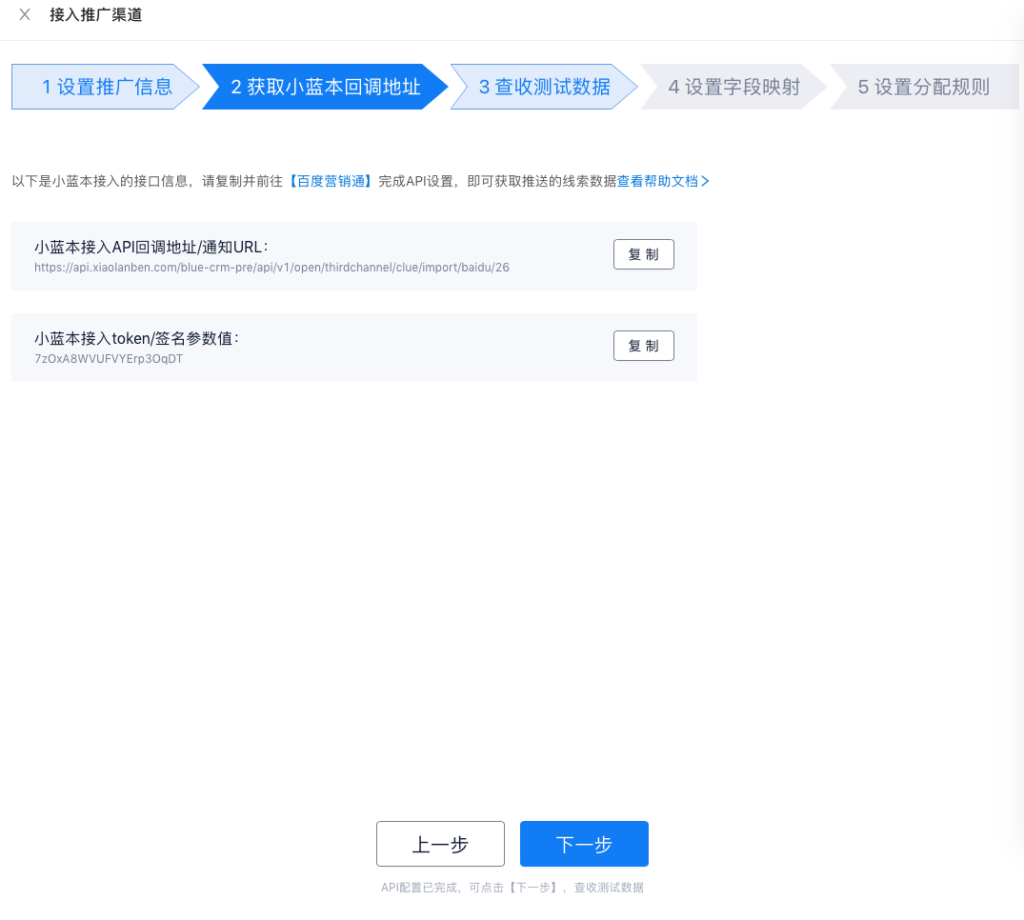The height and width of the screenshot is (920, 1024).
Task: Open the 【百度营销通】 link
Action: (x=331, y=181)
